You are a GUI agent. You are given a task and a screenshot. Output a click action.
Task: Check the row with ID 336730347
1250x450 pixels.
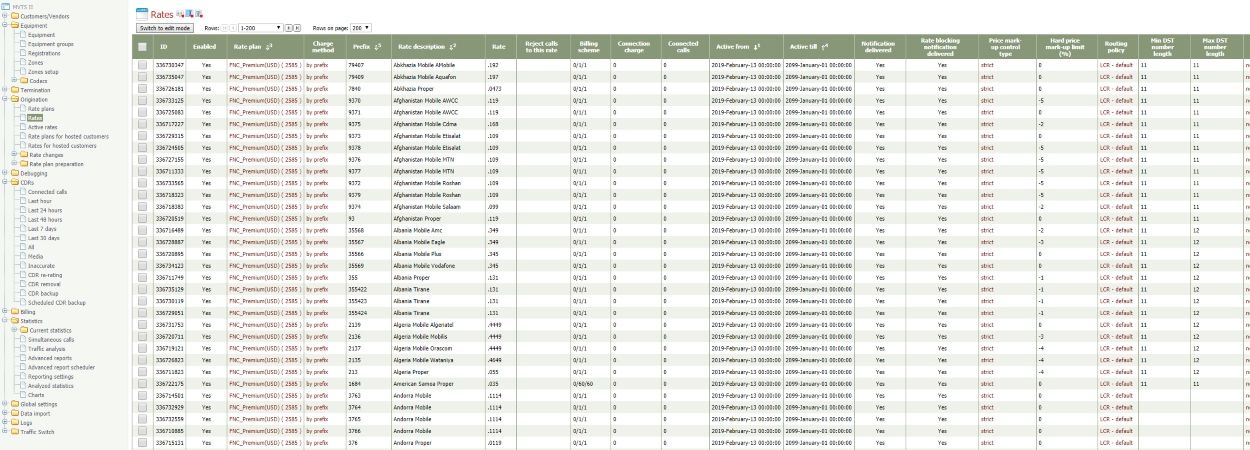point(142,64)
